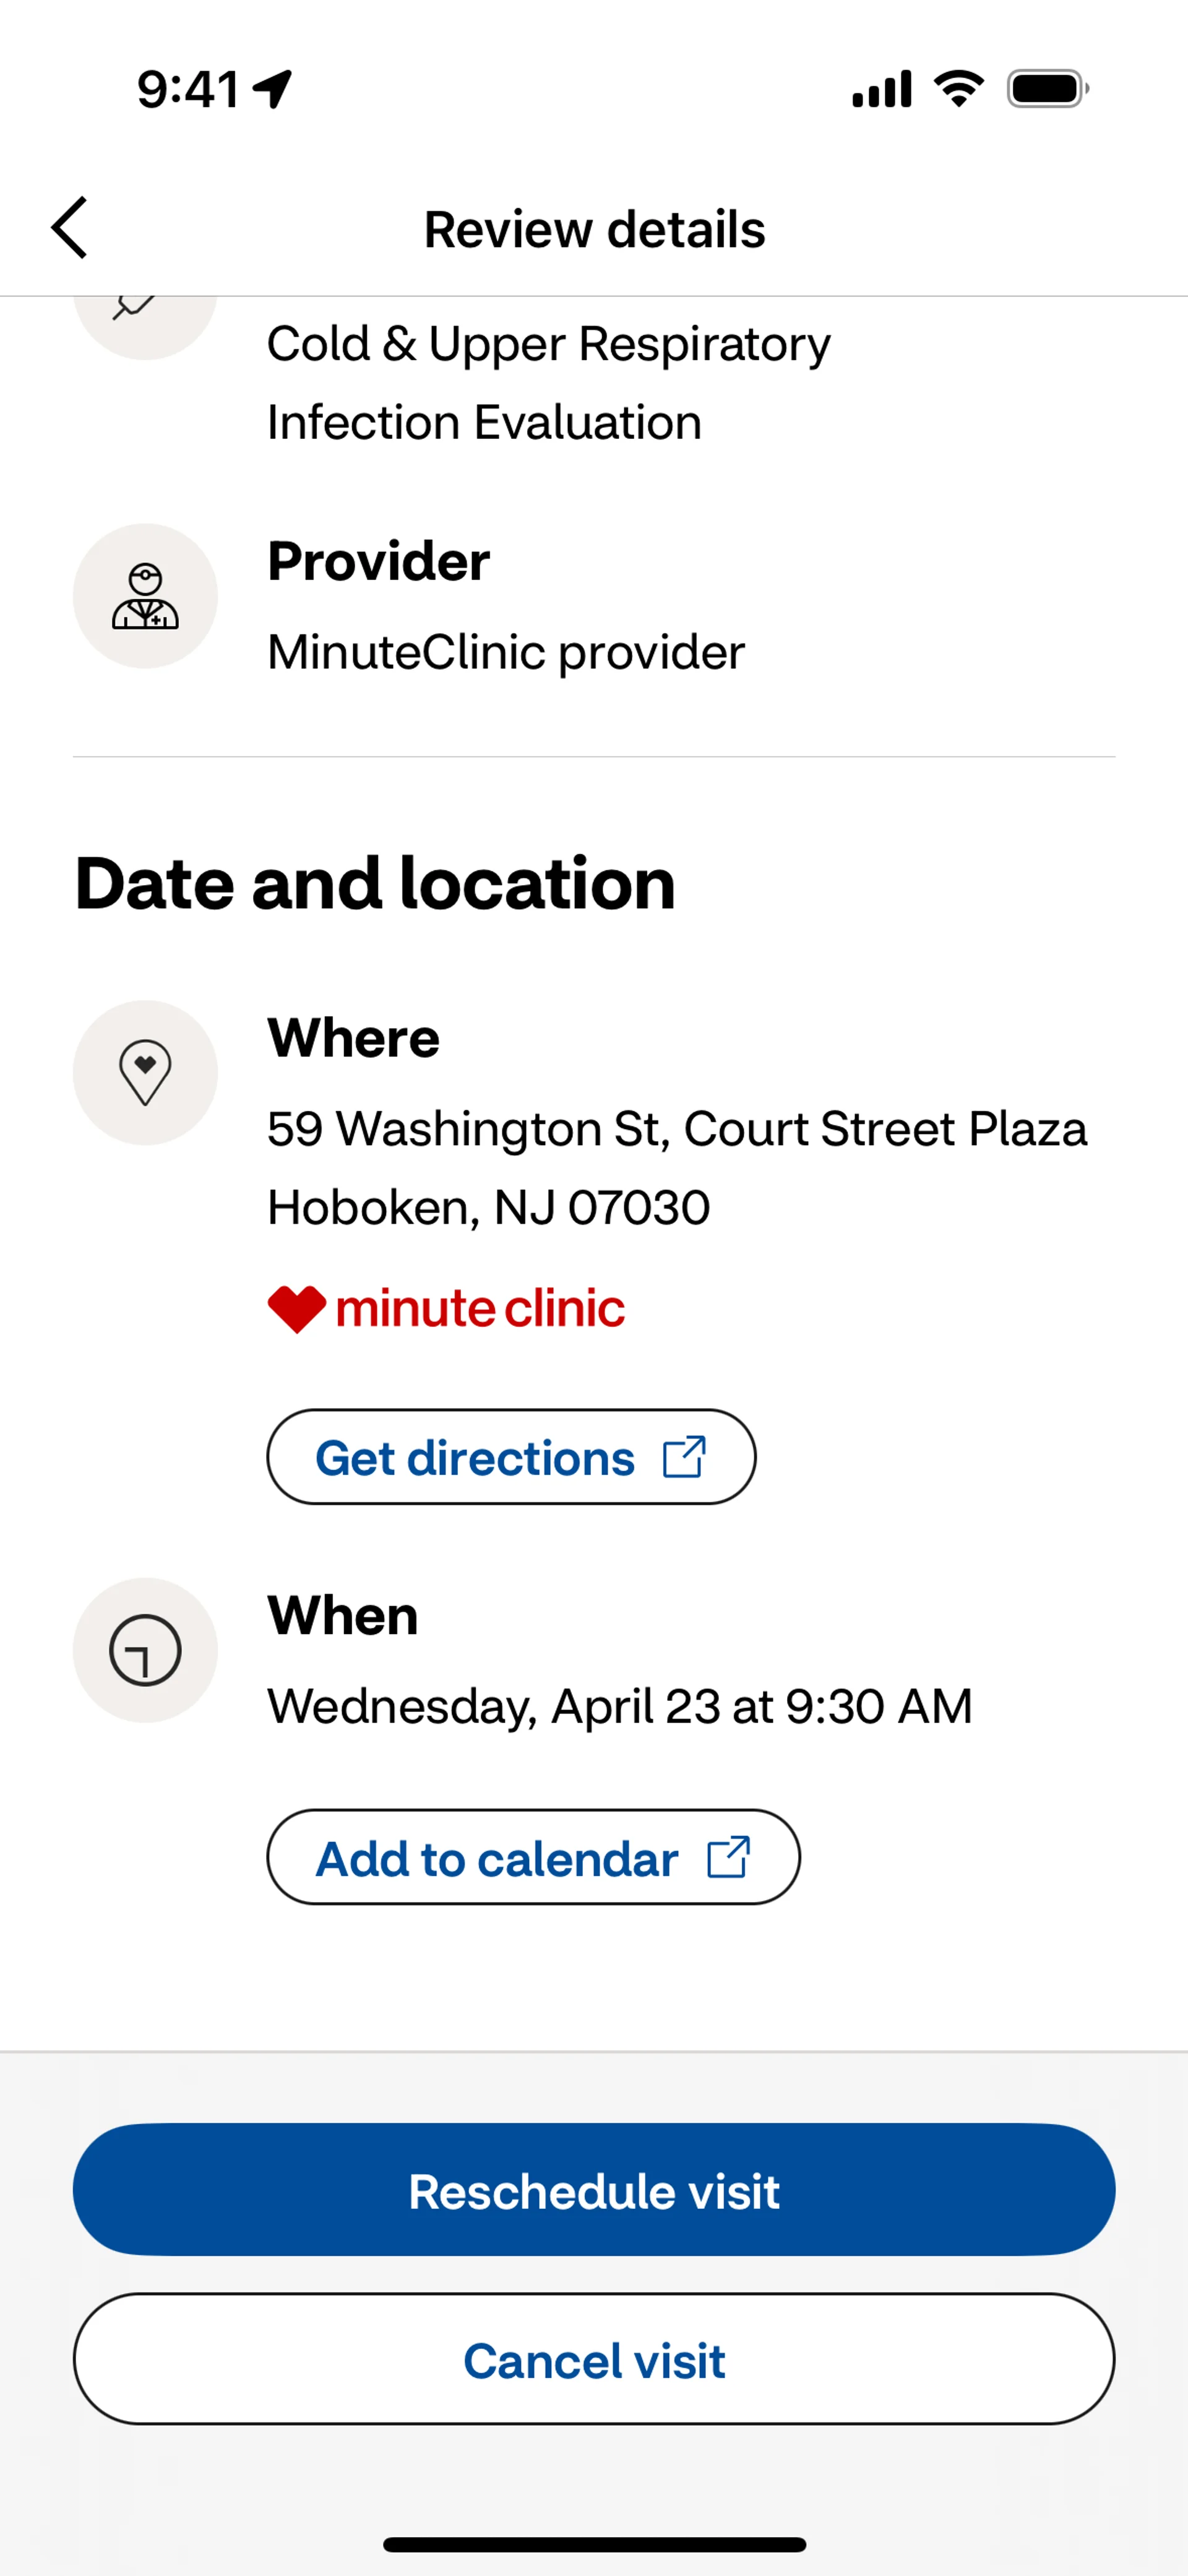Image resolution: width=1188 pixels, height=2576 pixels.
Task: Tap the Review details title
Action: pyautogui.click(x=594, y=229)
